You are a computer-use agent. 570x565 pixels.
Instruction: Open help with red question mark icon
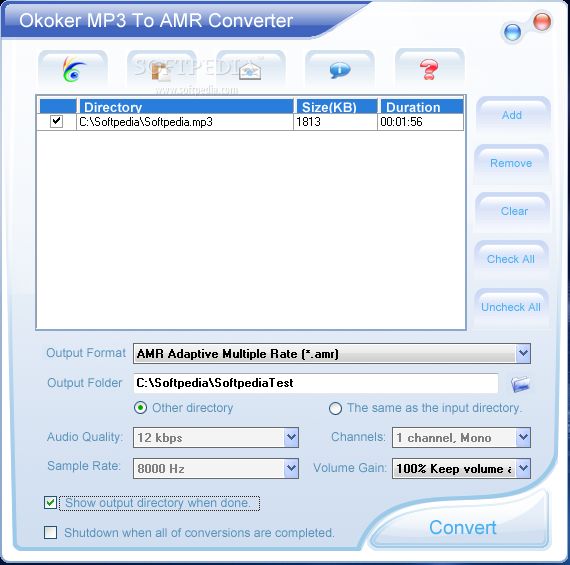[x=429, y=69]
